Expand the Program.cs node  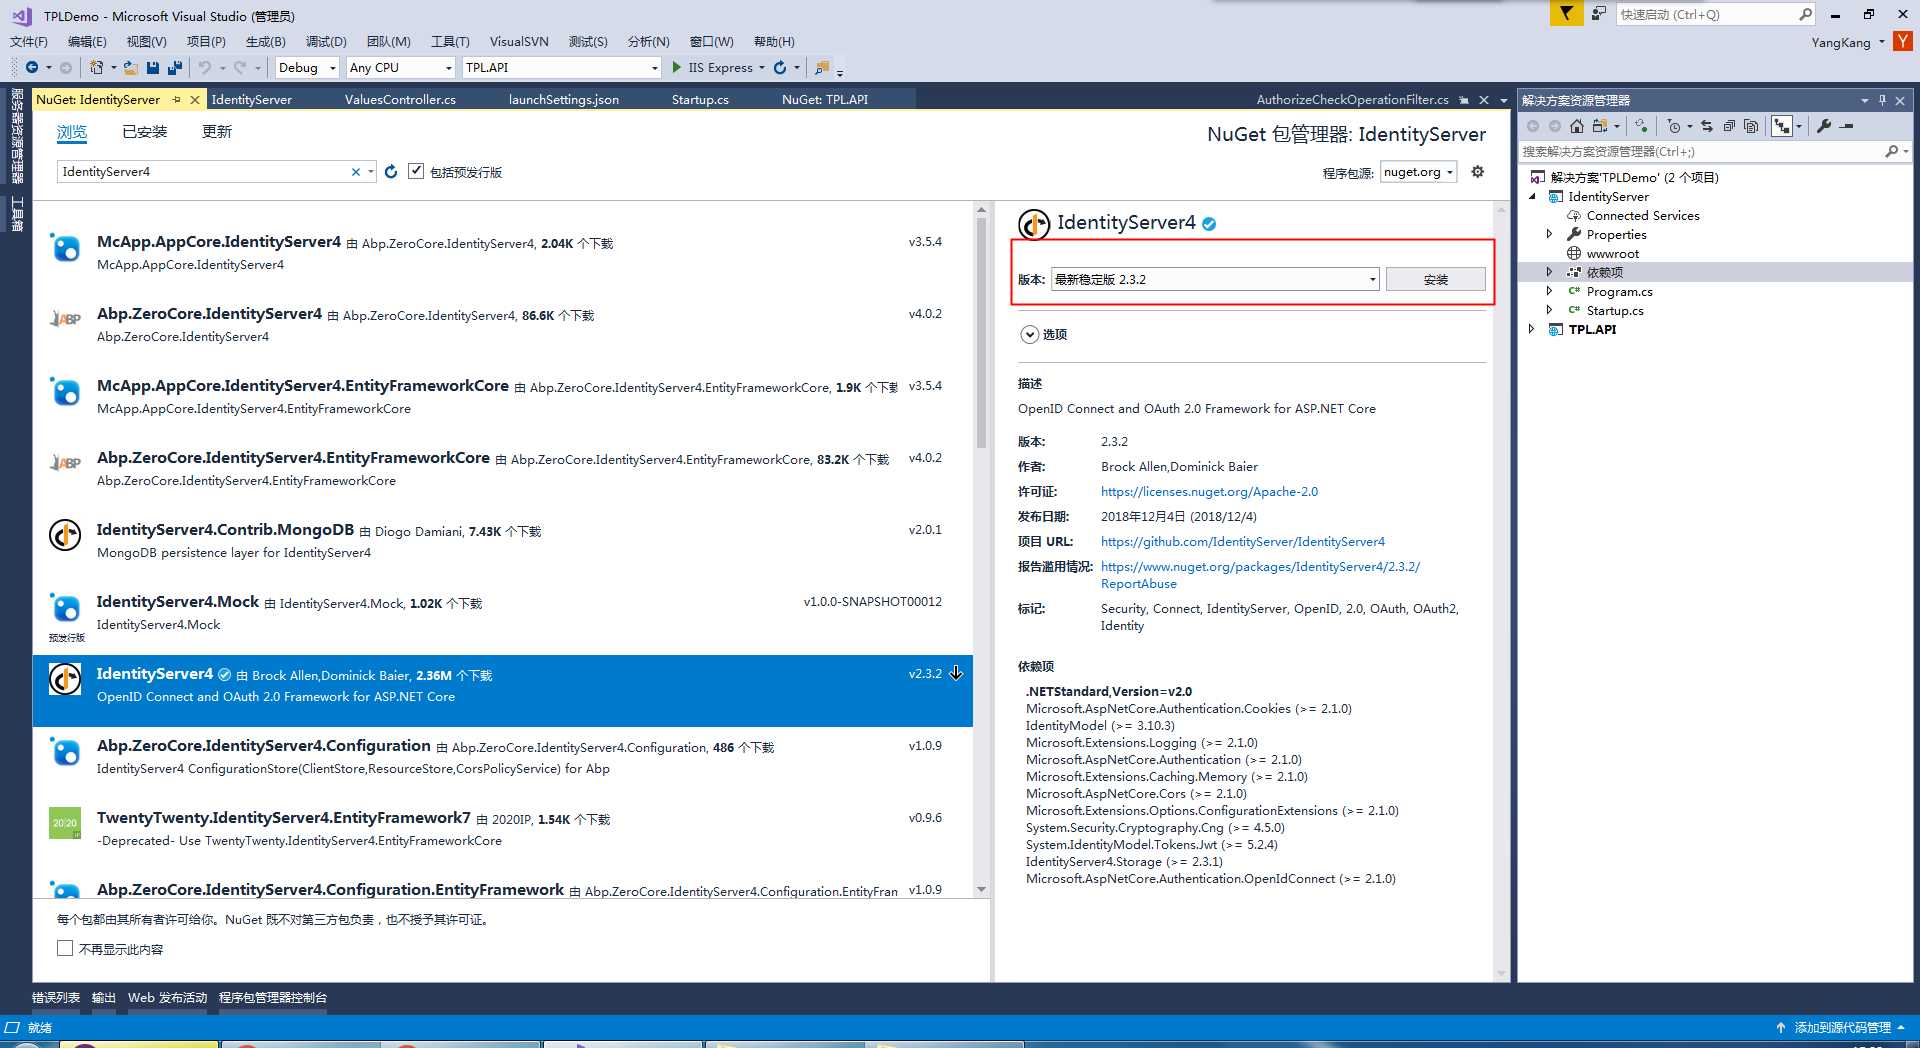click(x=1550, y=291)
